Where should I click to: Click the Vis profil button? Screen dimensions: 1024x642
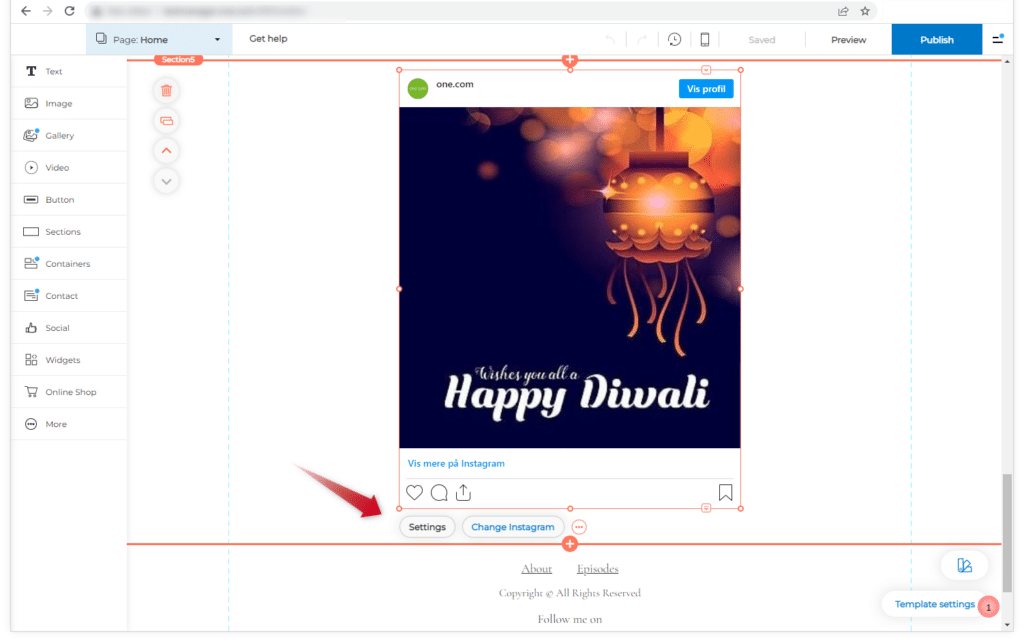(705, 89)
